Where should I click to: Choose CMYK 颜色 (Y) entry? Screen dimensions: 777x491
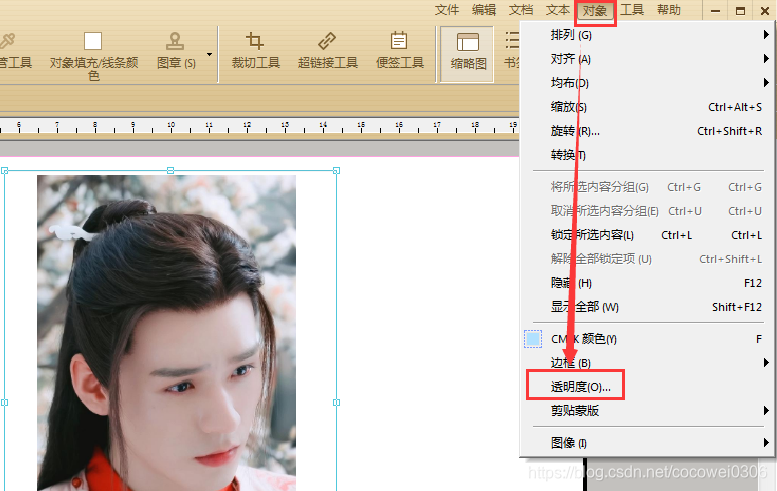[x=647, y=339]
